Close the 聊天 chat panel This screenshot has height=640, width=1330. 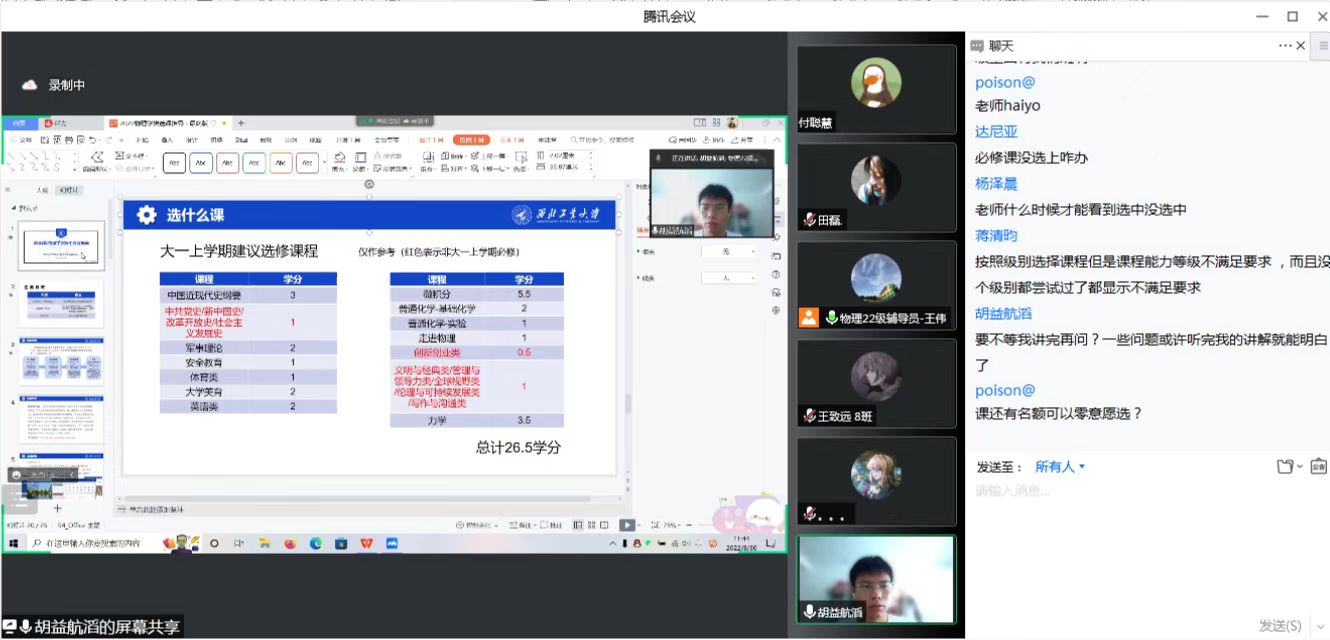point(1301,45)
